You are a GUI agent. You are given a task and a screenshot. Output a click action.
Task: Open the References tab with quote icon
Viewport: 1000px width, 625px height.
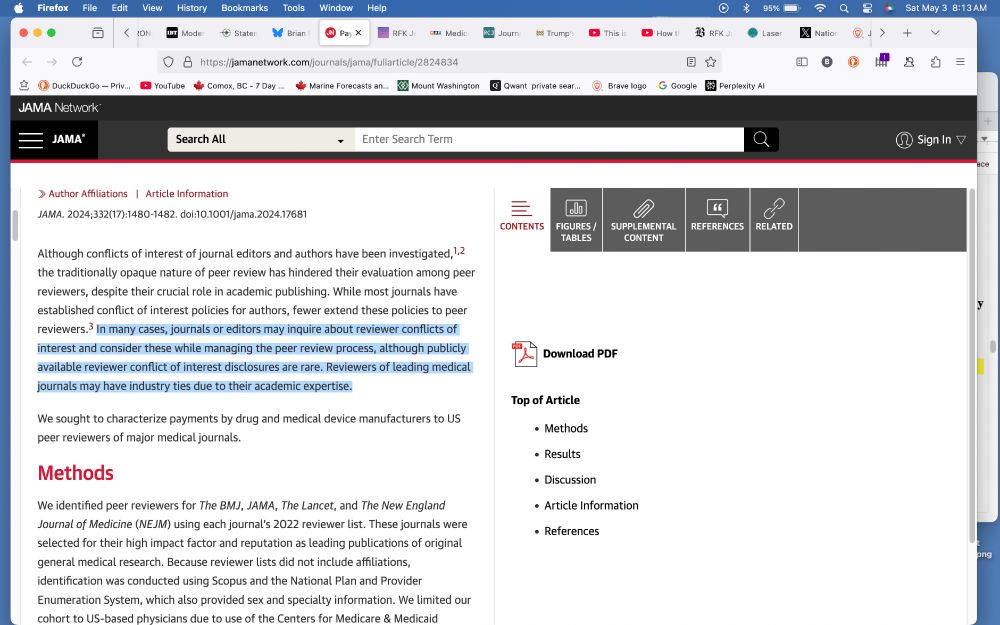[717, 220]
